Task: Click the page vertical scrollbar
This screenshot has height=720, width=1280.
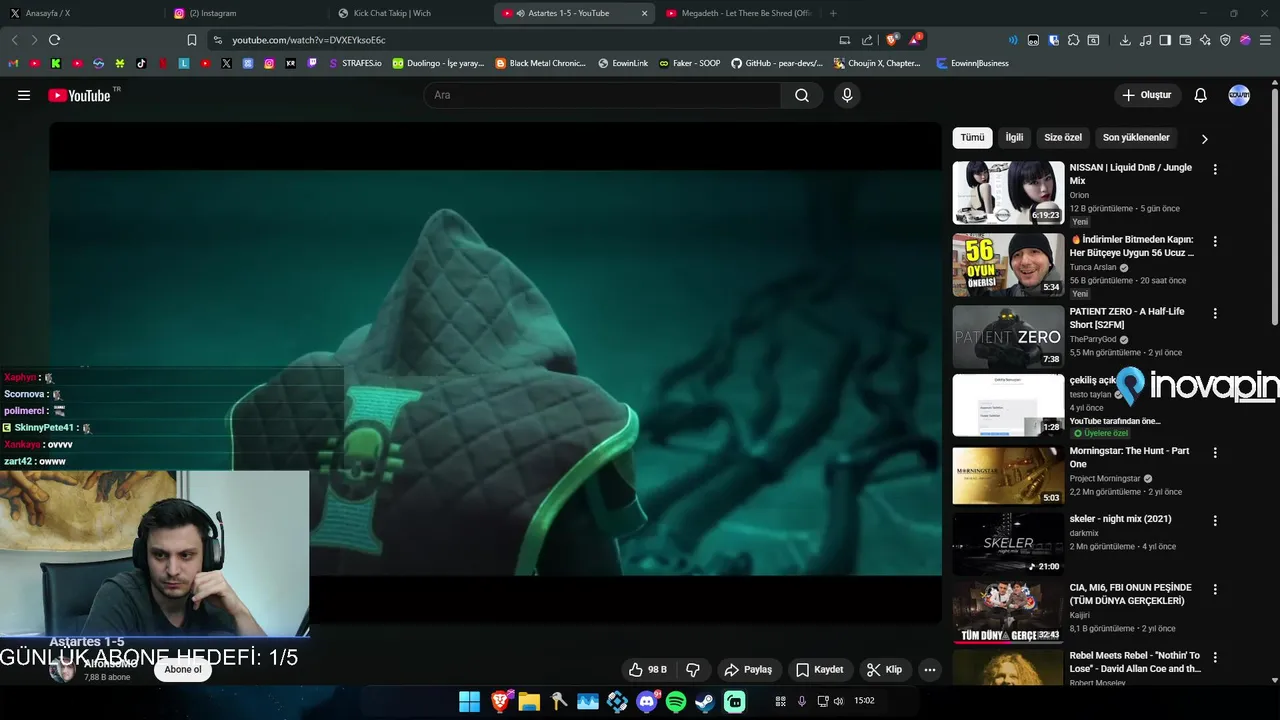Action: click(1274, 205)
